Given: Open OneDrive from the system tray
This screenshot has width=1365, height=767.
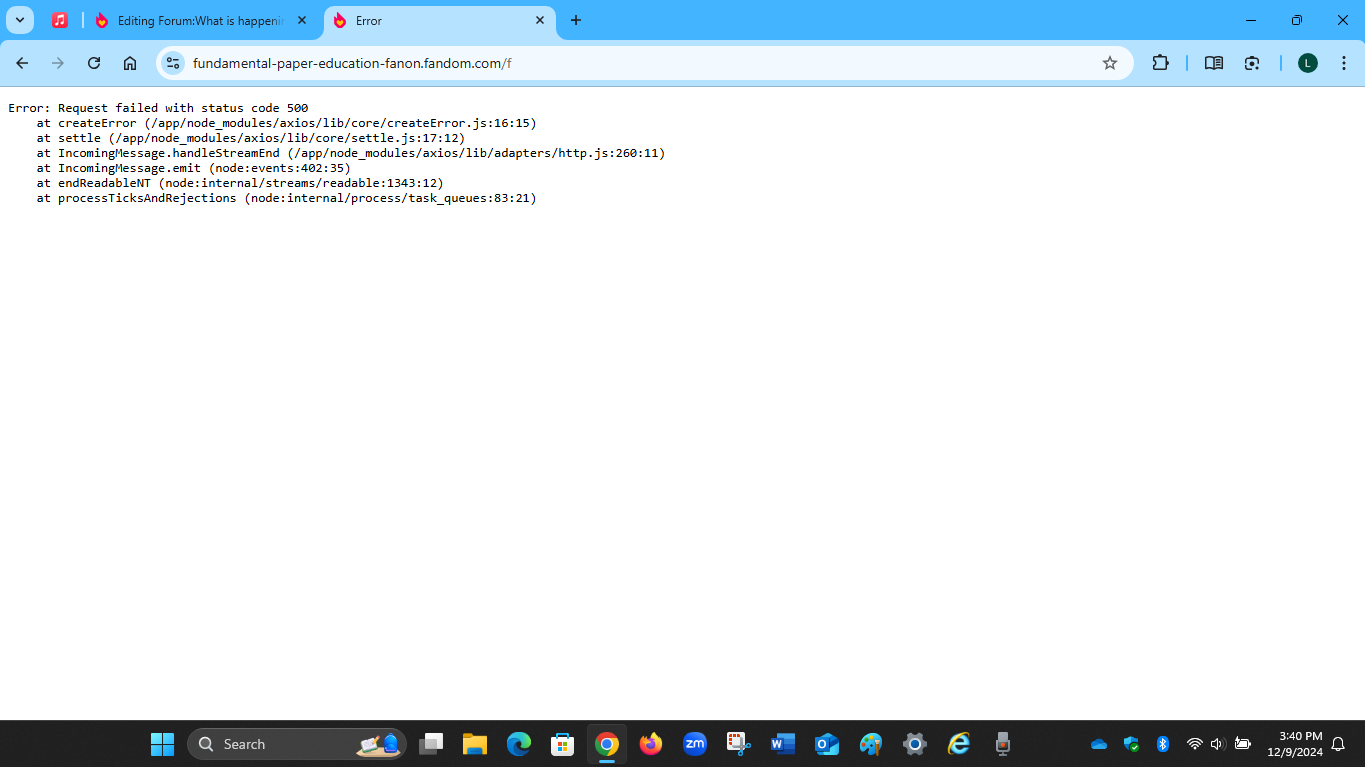Looking at the screenshot, I should coord(1099,744).
